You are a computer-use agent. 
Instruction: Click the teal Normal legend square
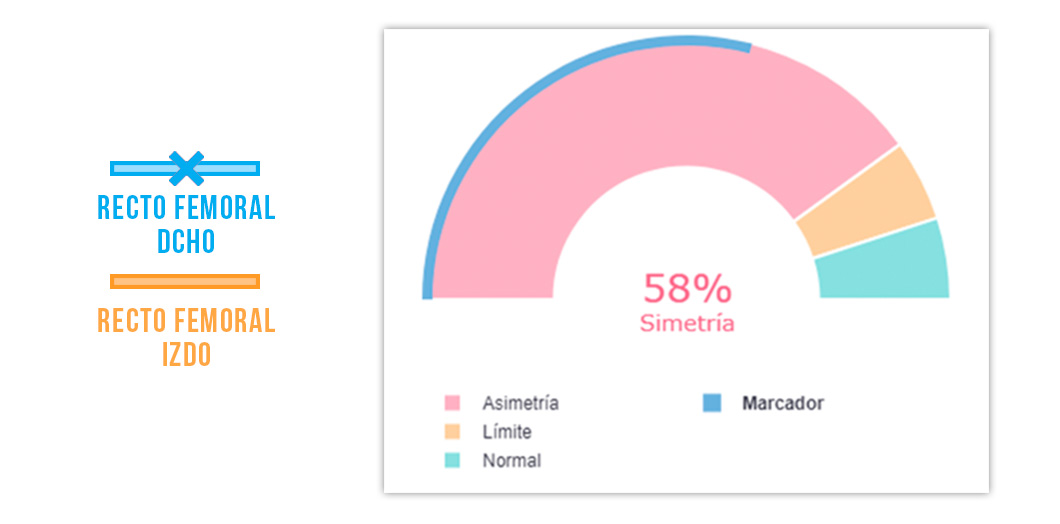(452, 461)
